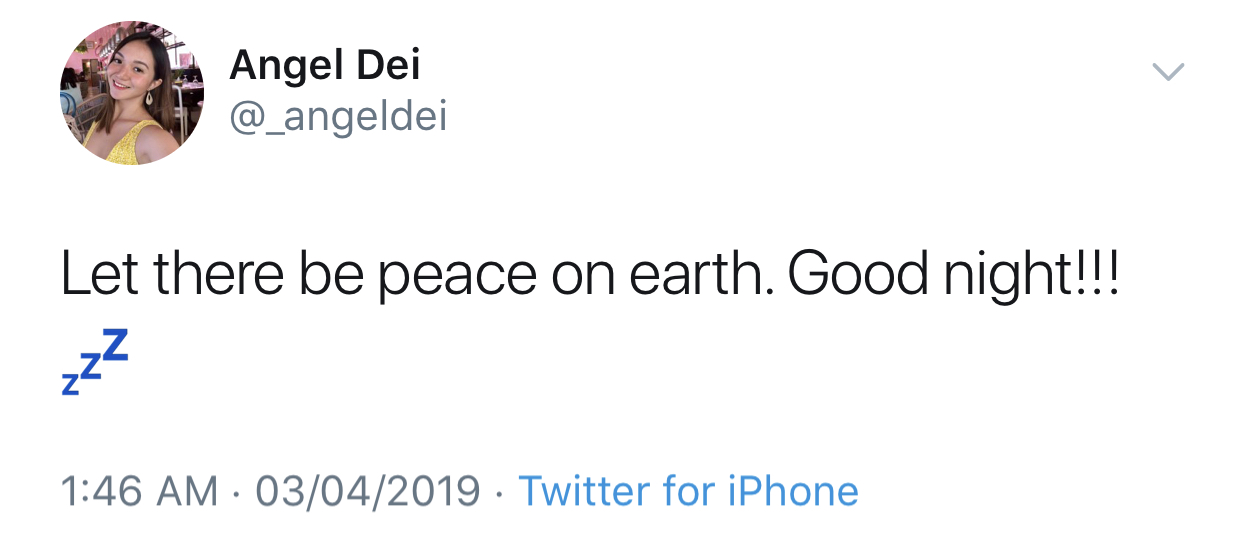This screenshot has width=1242, height=543.
Task: Click the 03/04/2019 tweet date
Action: click(368, 491)
